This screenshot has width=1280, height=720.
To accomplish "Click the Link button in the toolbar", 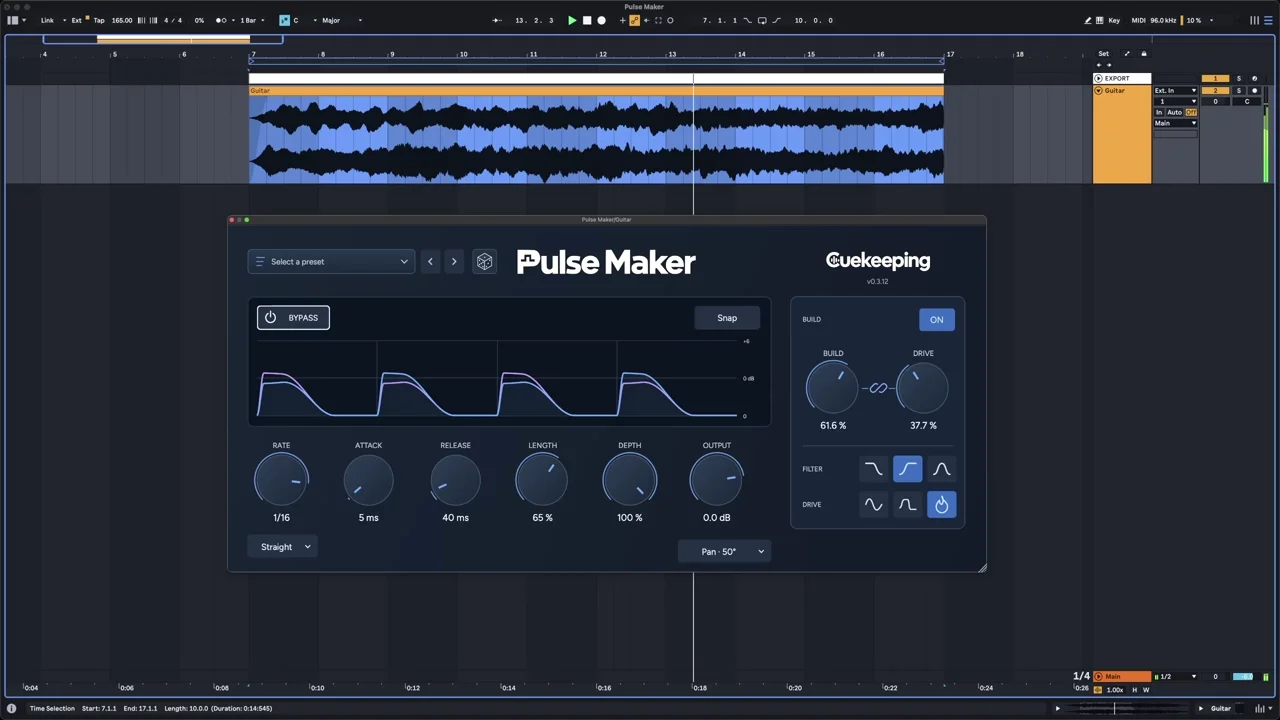I will (47, 20).
